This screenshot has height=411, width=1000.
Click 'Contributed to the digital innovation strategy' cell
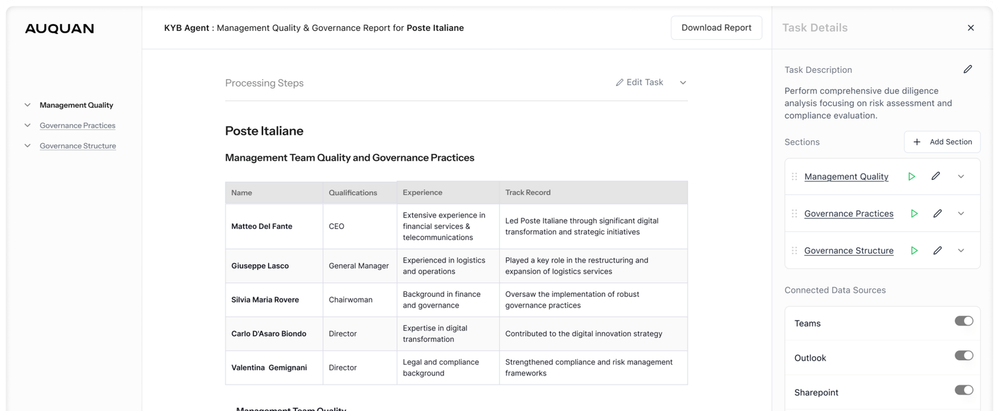593,333
